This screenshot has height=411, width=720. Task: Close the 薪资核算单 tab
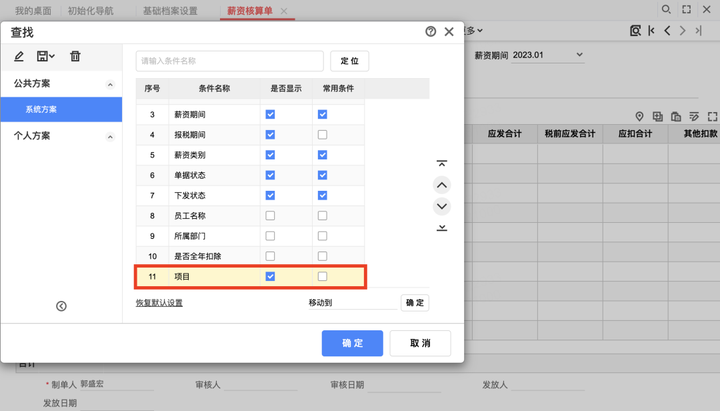[x=284, y=11]
